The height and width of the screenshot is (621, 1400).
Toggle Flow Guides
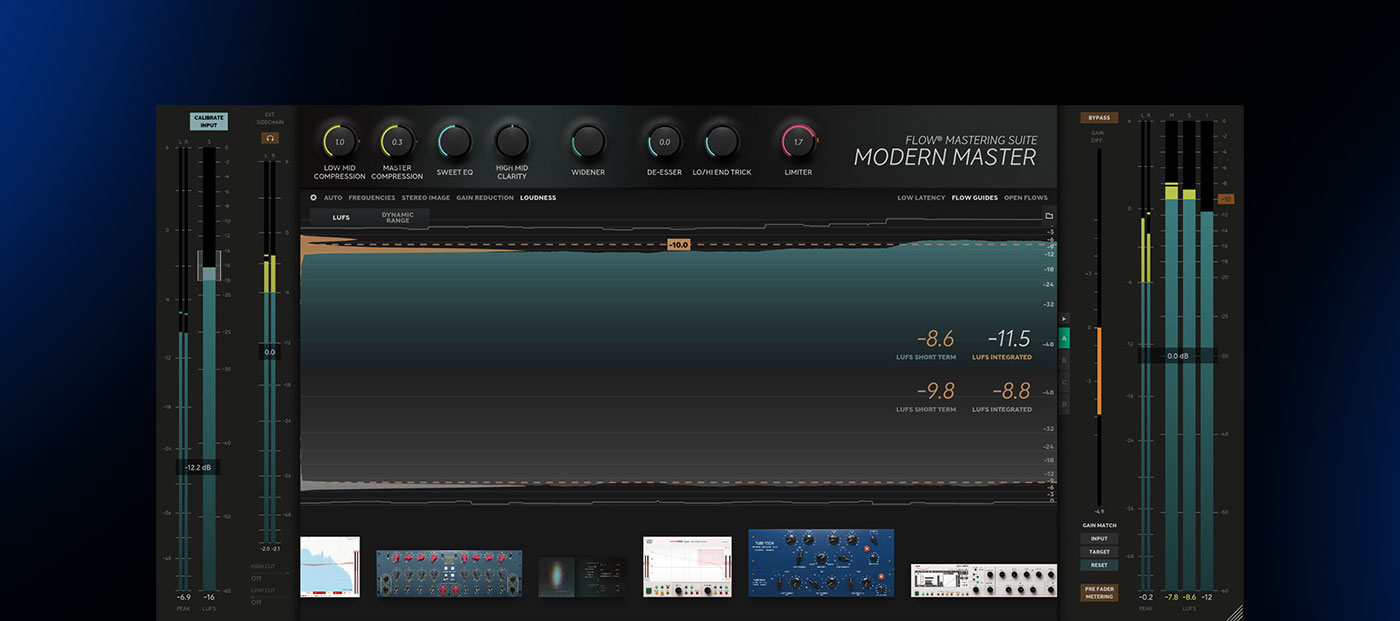click(x=975, y=198)
